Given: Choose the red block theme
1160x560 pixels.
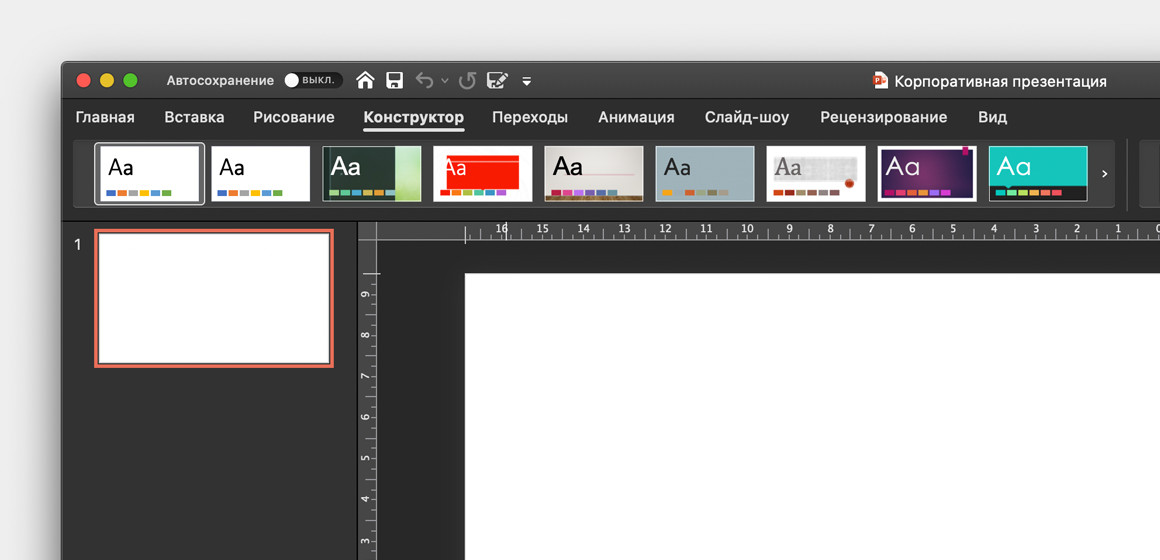Looking at the screenshot, I should pos(482,174).
